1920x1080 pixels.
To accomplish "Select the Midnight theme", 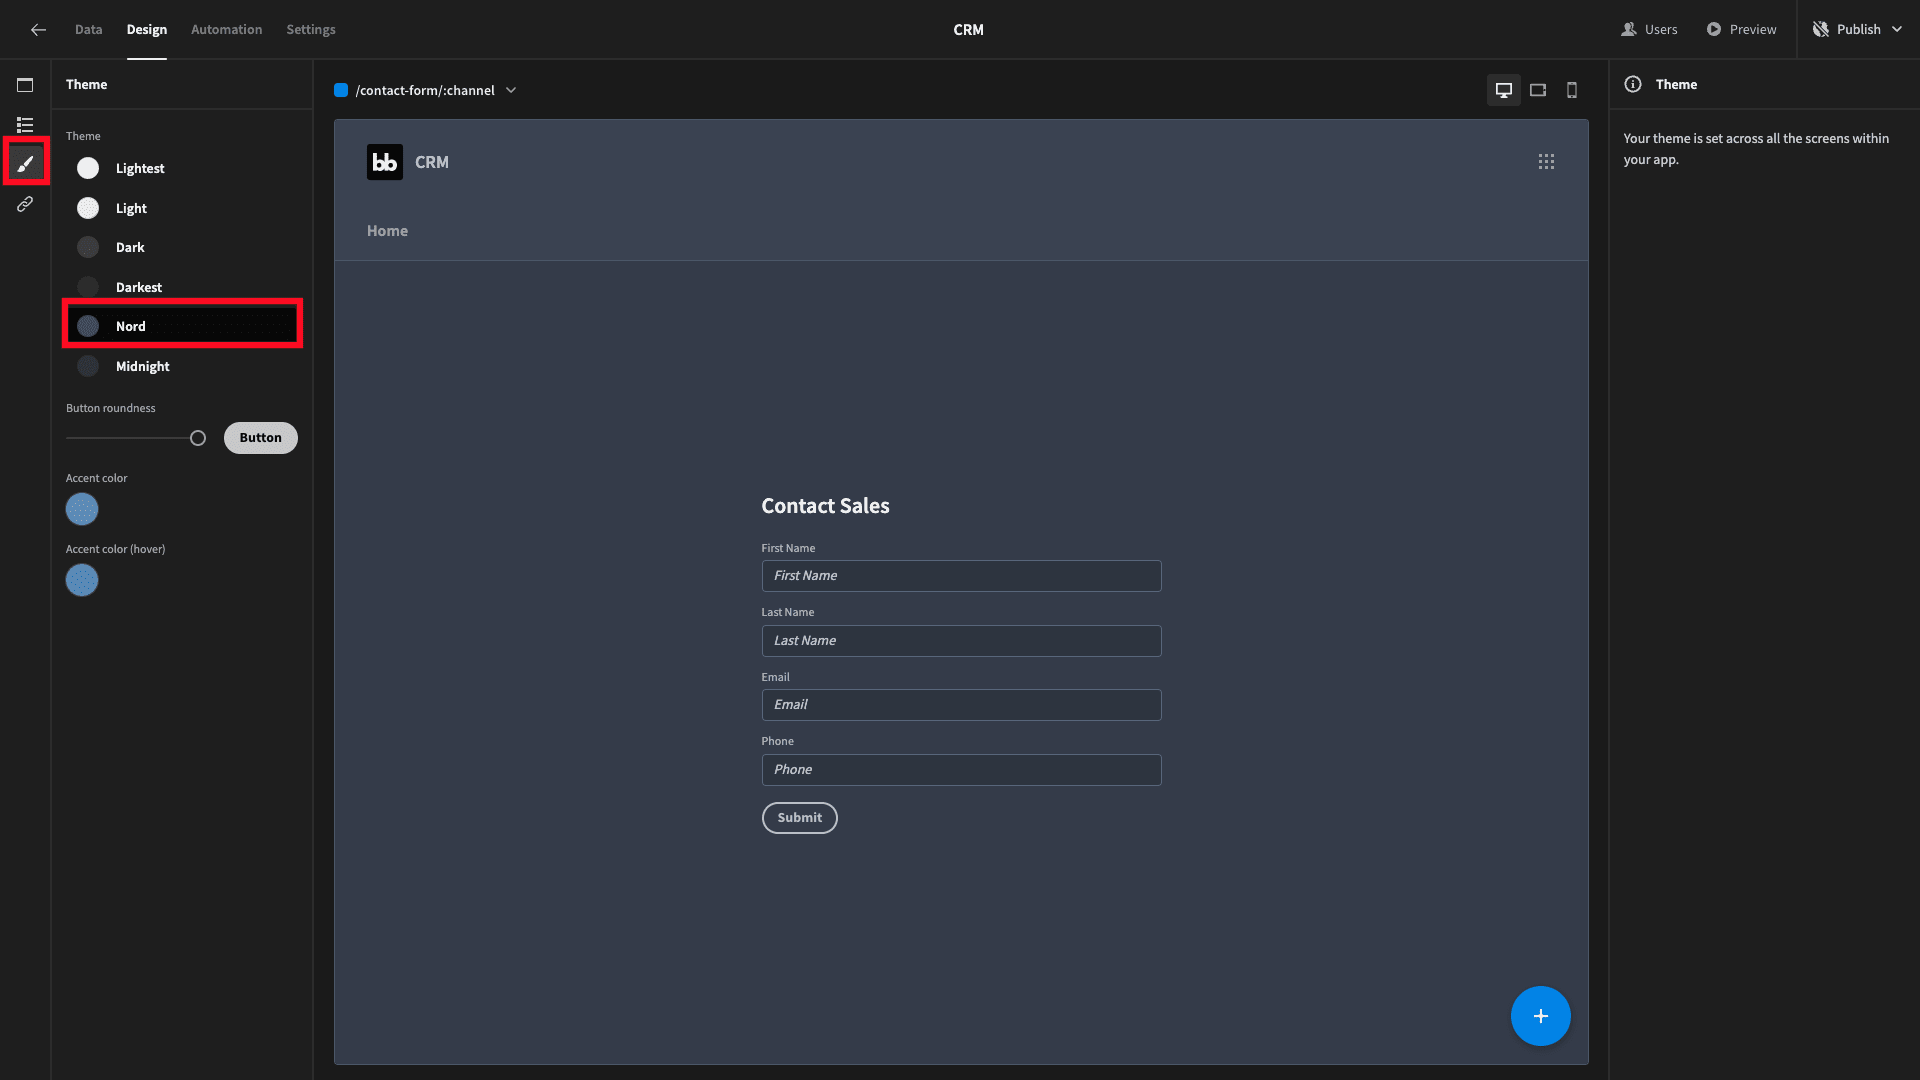I will tap(182, 366).
